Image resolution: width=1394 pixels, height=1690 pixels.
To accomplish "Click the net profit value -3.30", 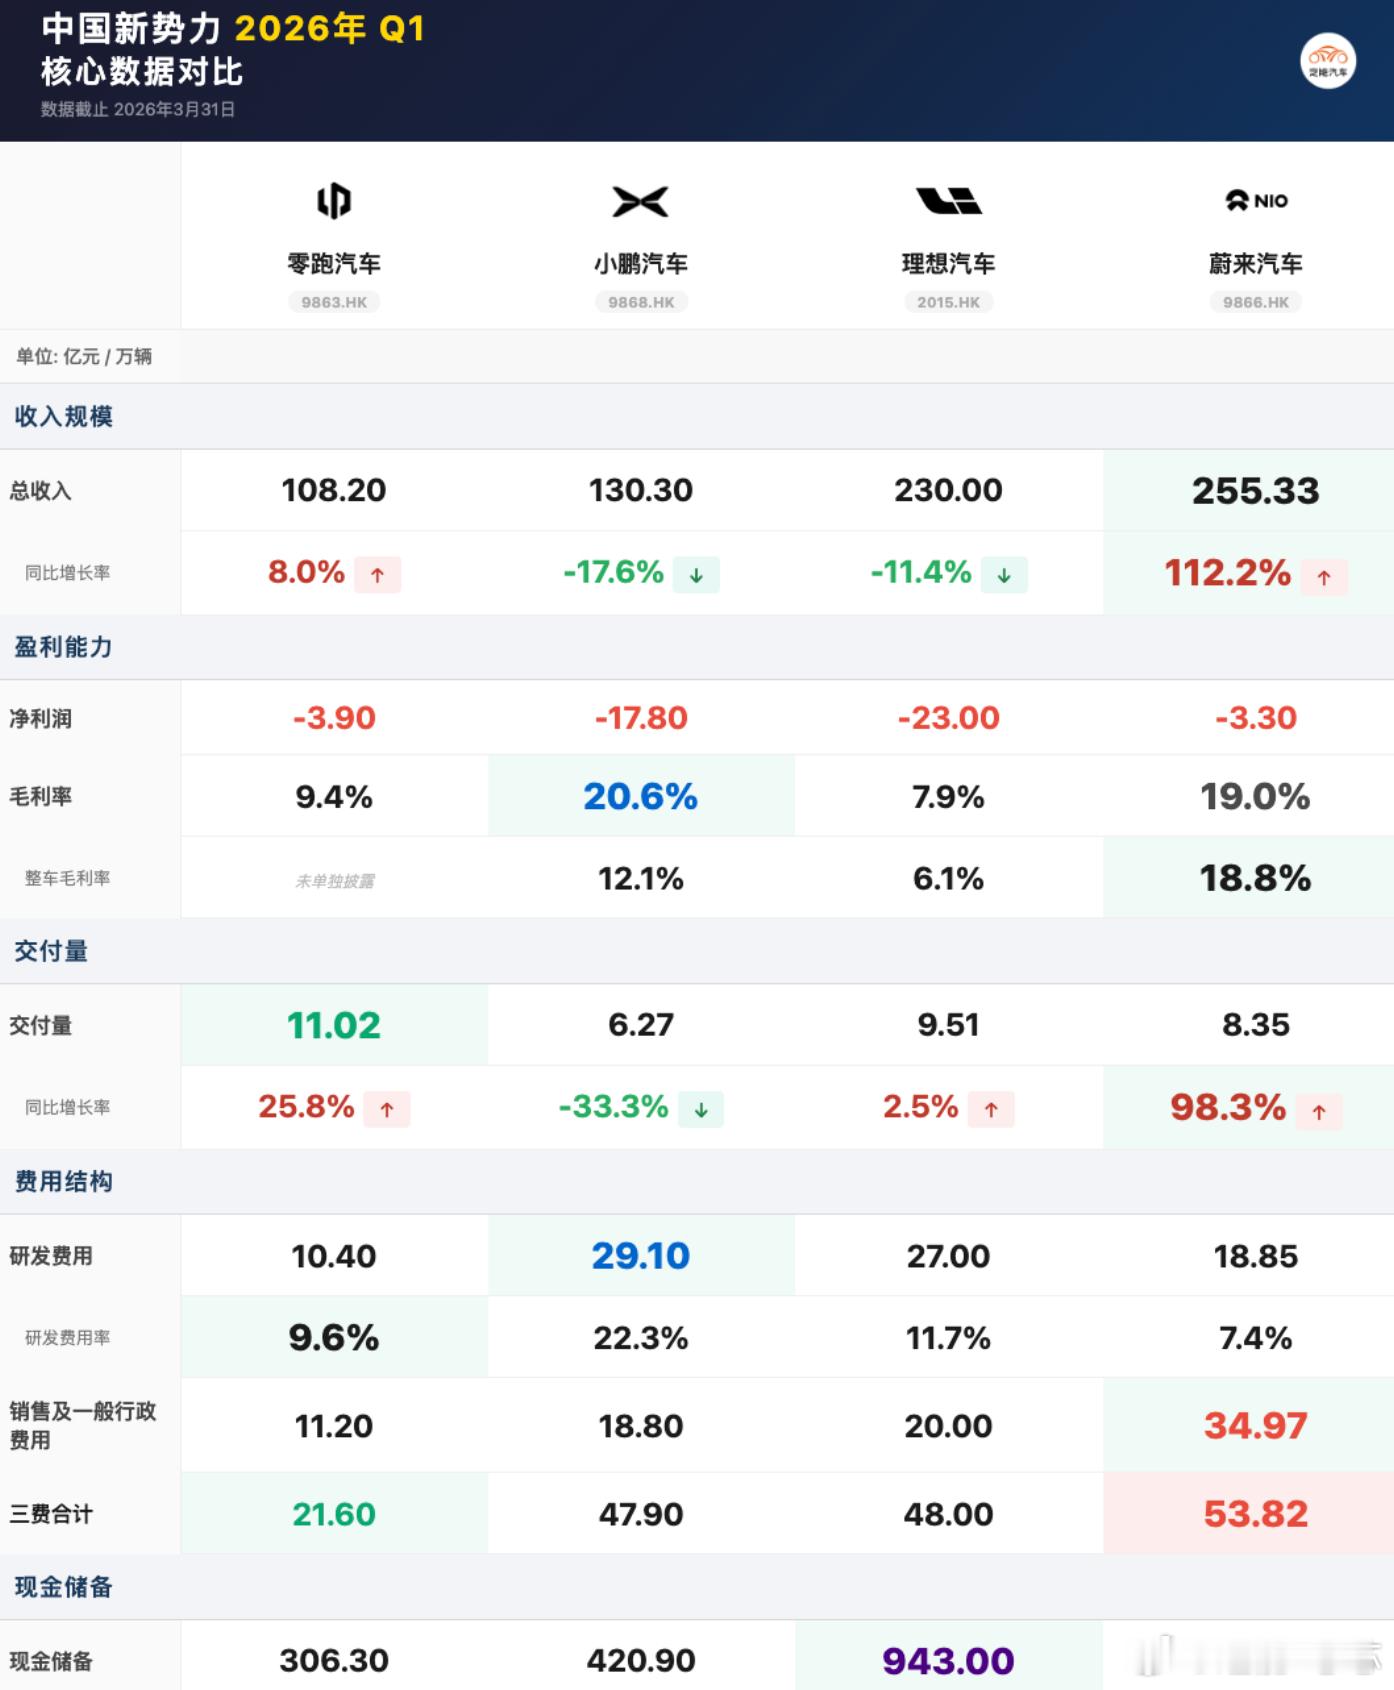I will click(1256, 718).
